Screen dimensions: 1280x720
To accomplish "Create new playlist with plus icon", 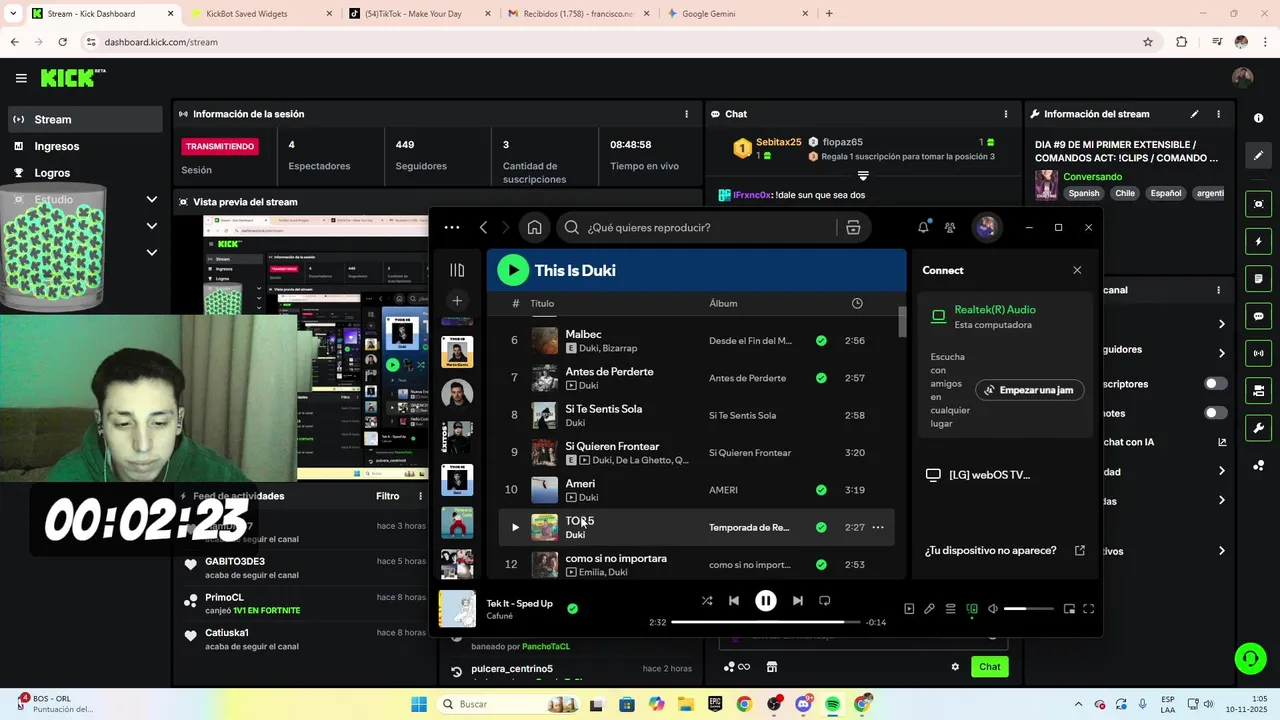I will point(457,300).
